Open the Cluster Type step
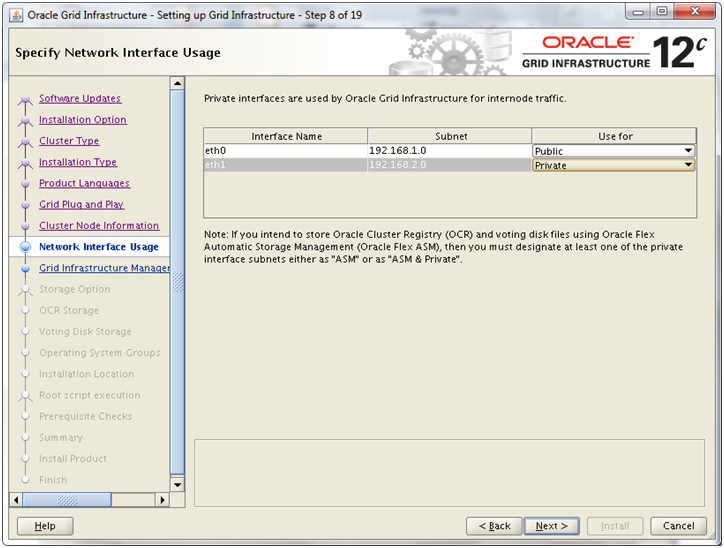 [x=69, y=141]
